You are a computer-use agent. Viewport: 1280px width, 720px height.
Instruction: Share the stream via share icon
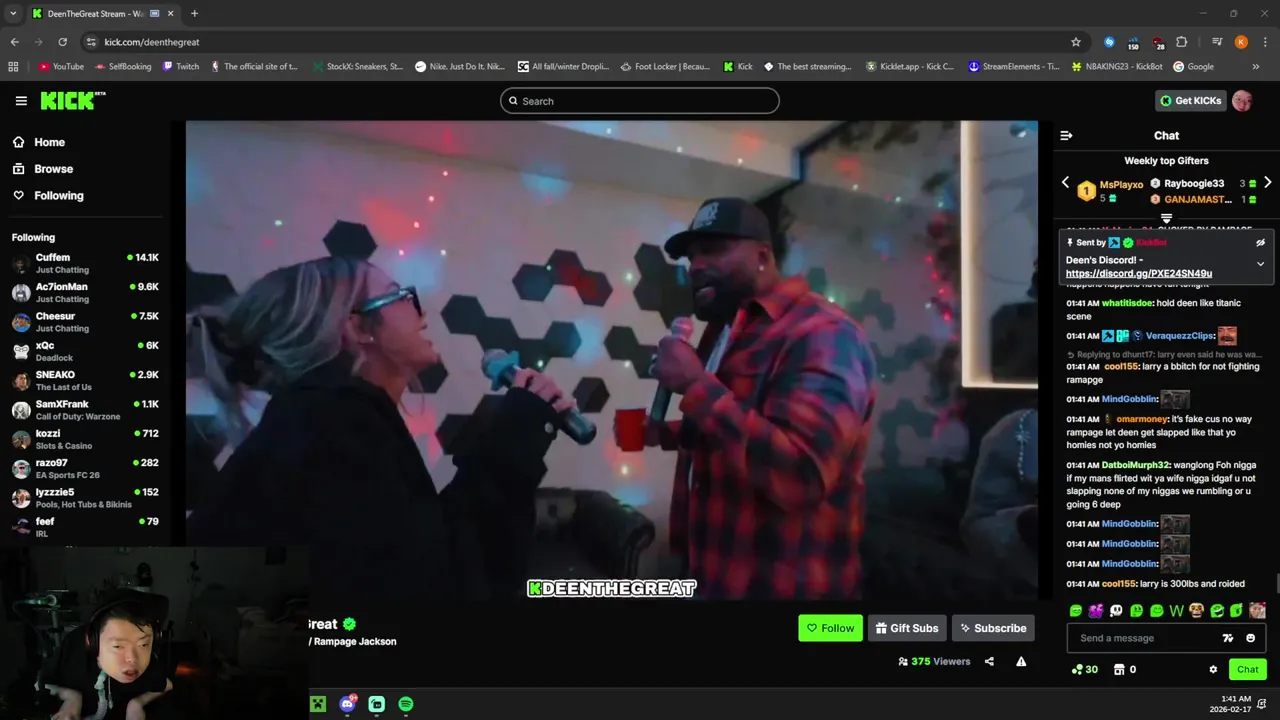(x=989, y=661)
